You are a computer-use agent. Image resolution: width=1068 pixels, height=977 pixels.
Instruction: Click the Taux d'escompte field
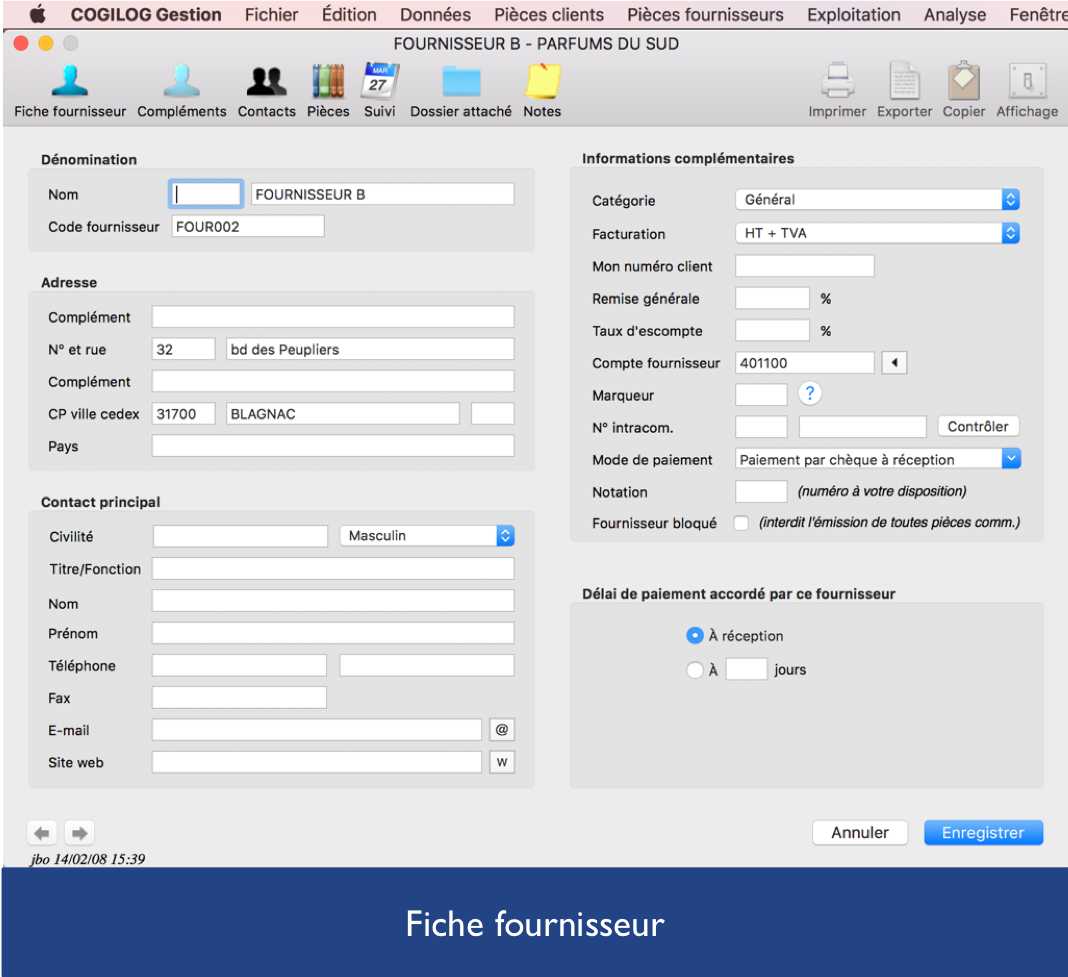tap(772, 330)
